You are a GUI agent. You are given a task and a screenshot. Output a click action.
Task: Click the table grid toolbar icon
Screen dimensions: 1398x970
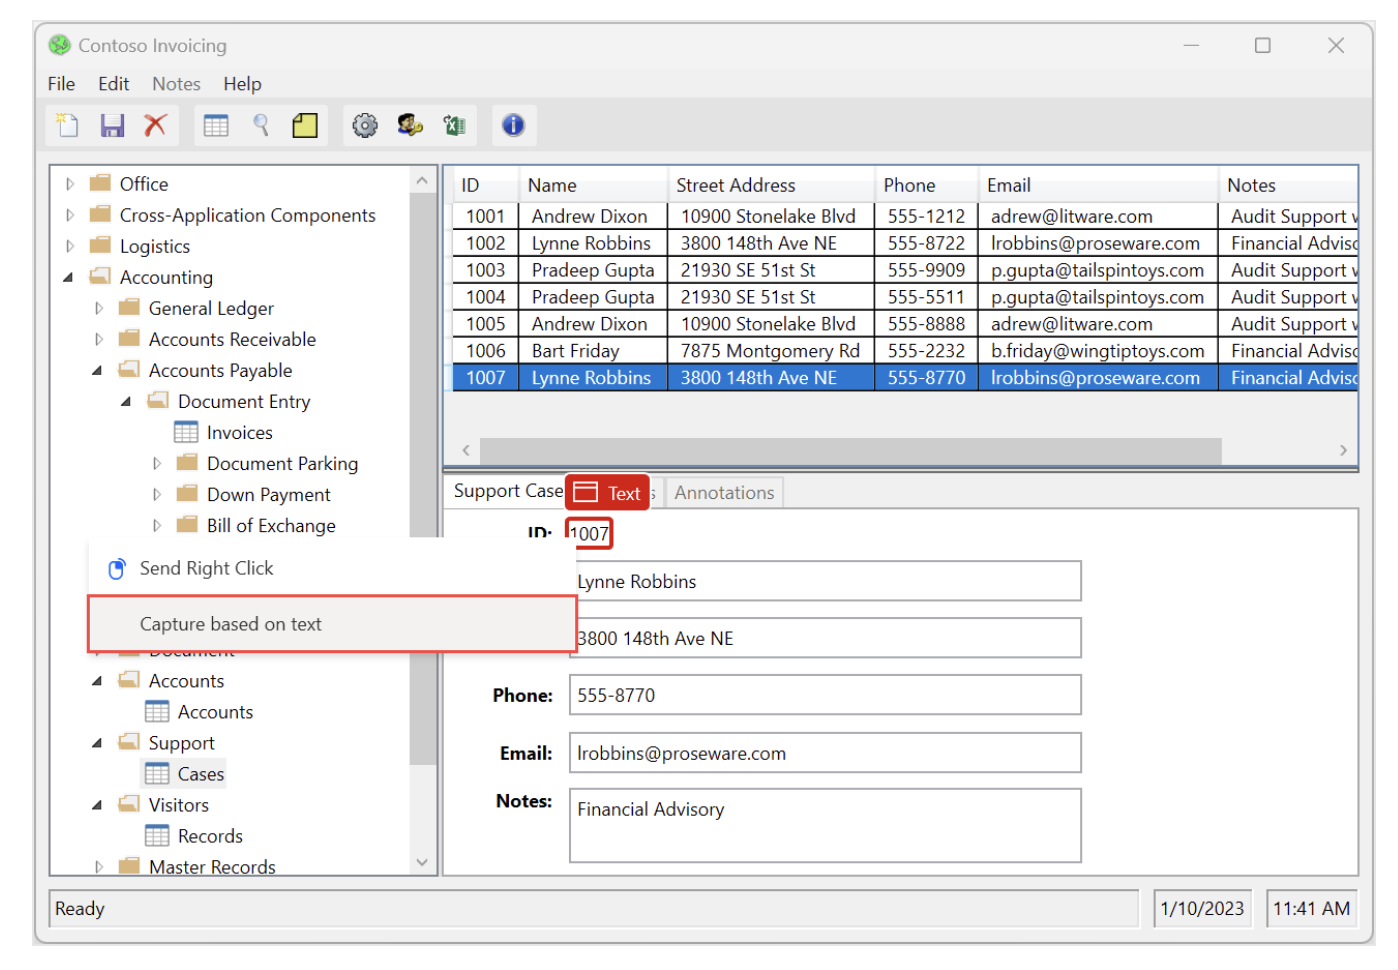(216, 125)
